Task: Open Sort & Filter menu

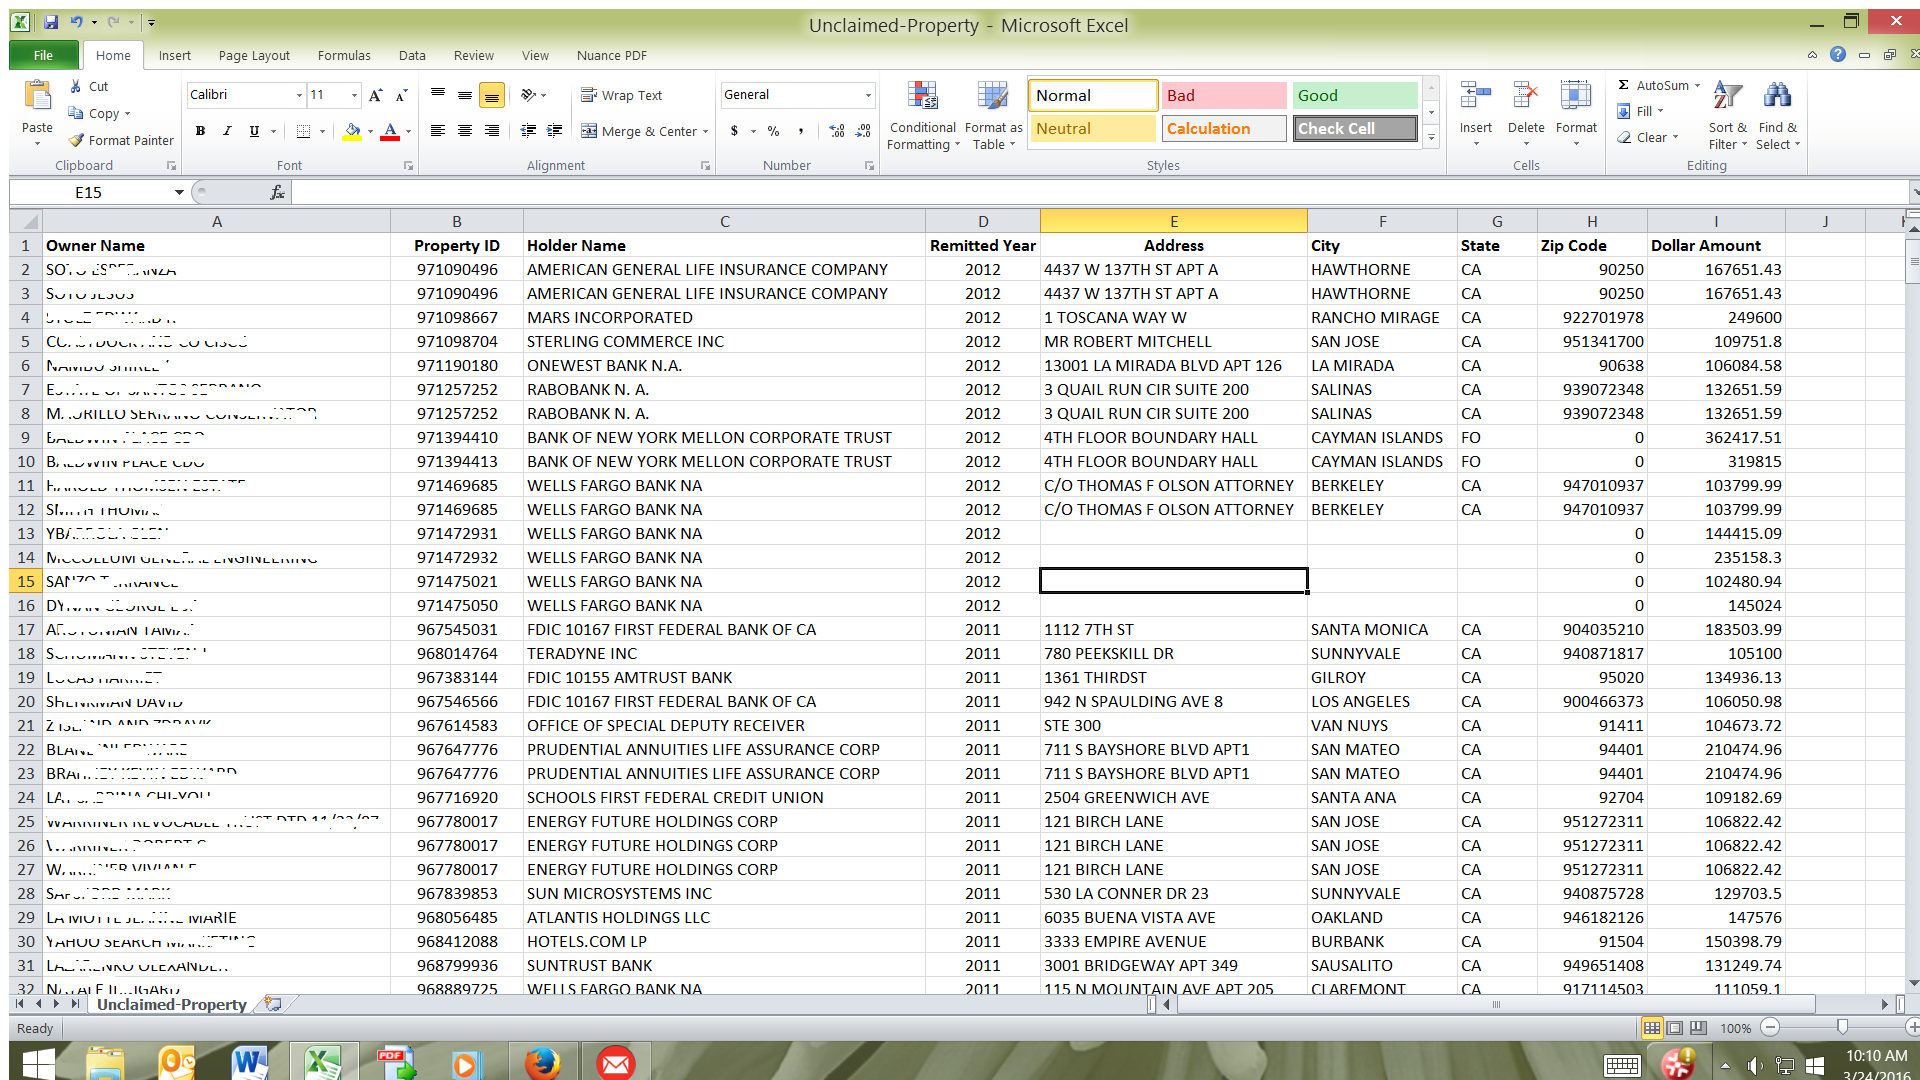Action: click(x=1727, y=115)
